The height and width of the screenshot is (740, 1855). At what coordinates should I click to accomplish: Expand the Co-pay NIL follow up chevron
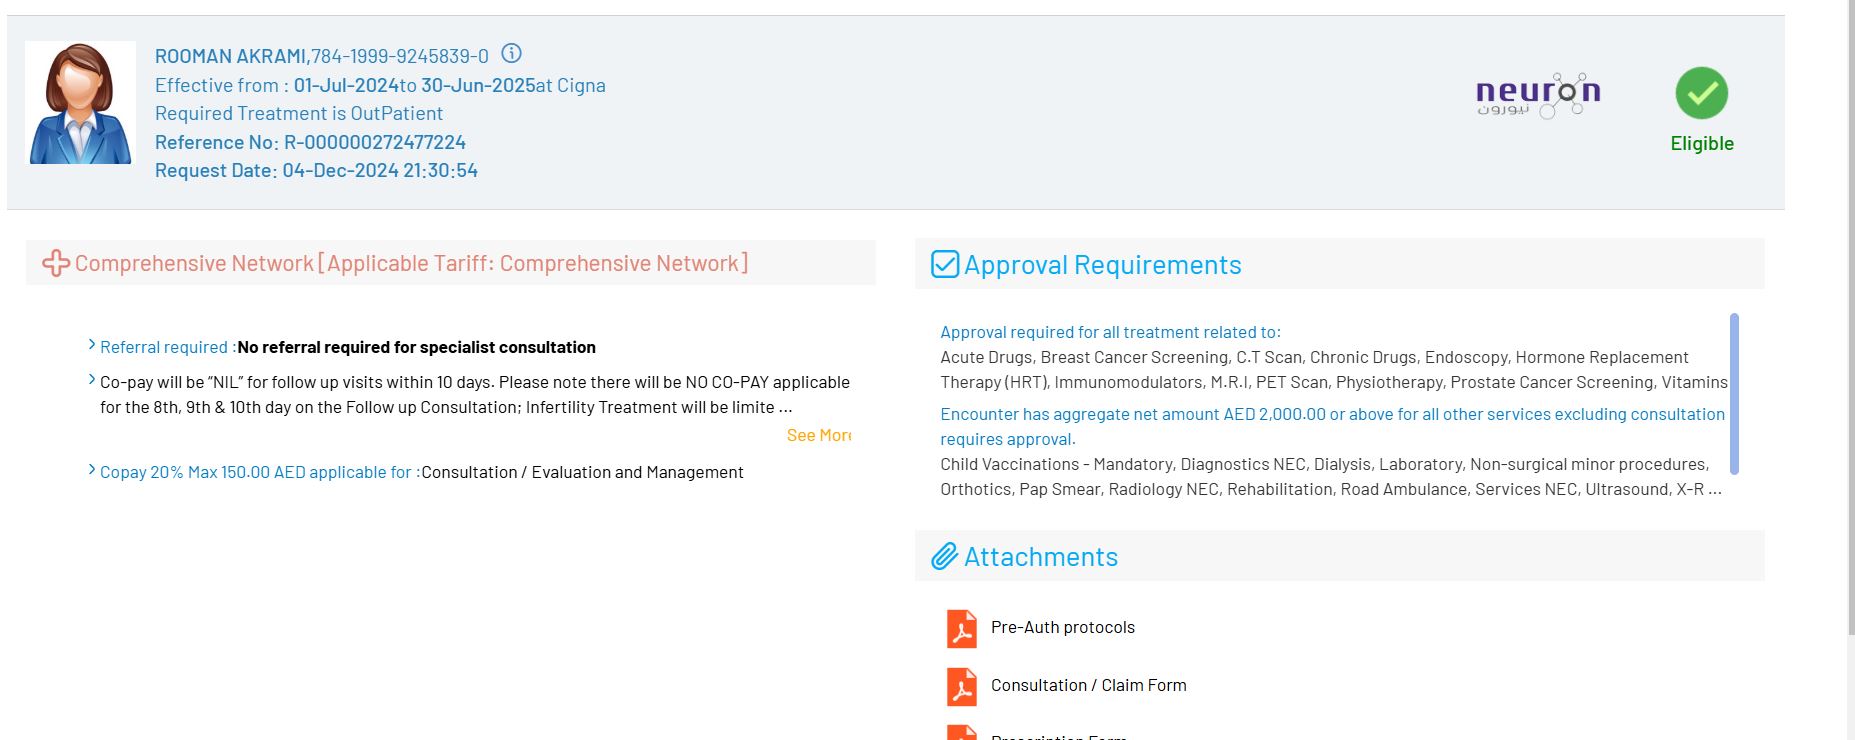[92, 380]
